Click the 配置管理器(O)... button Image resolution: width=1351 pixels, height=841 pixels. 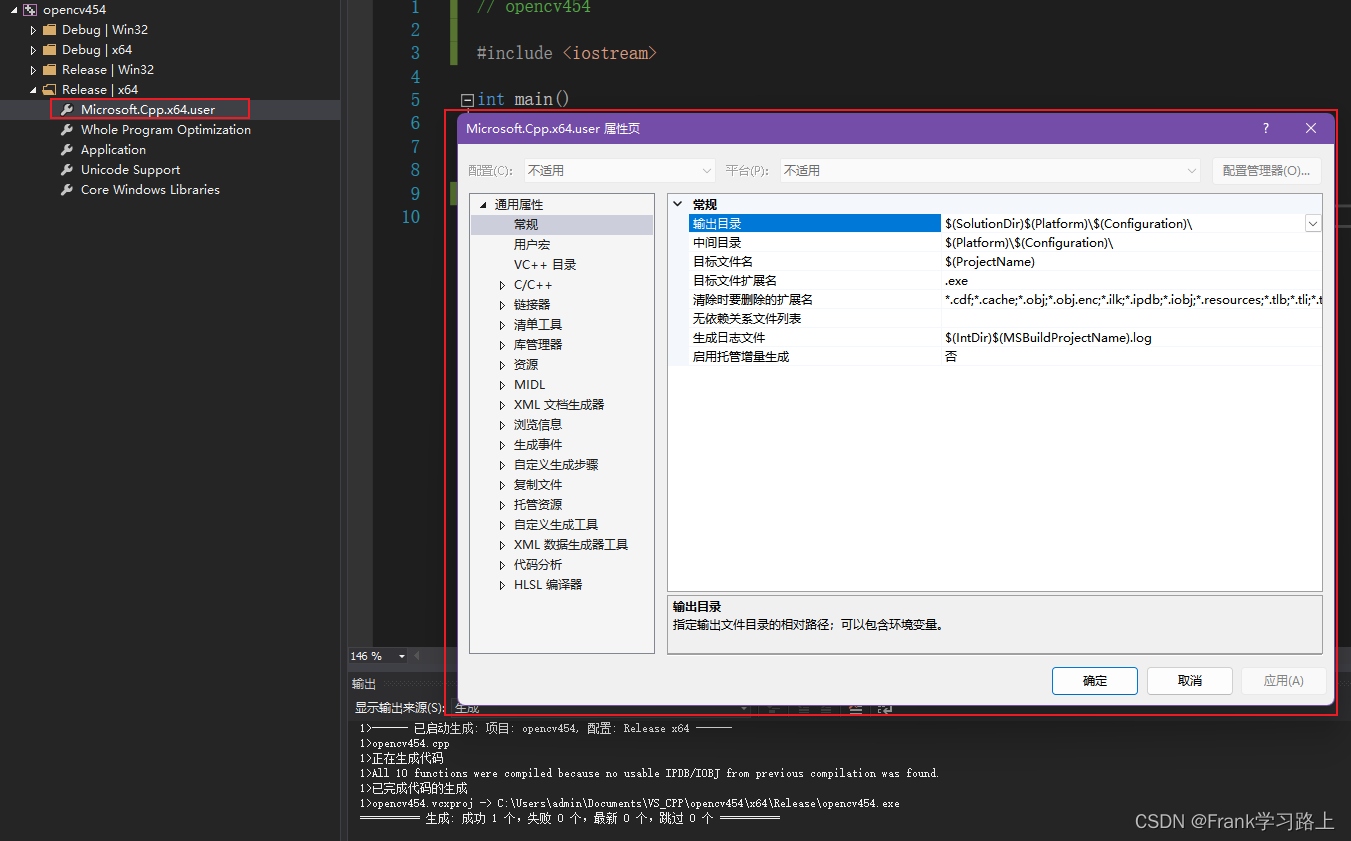(x=1266, y=171)
